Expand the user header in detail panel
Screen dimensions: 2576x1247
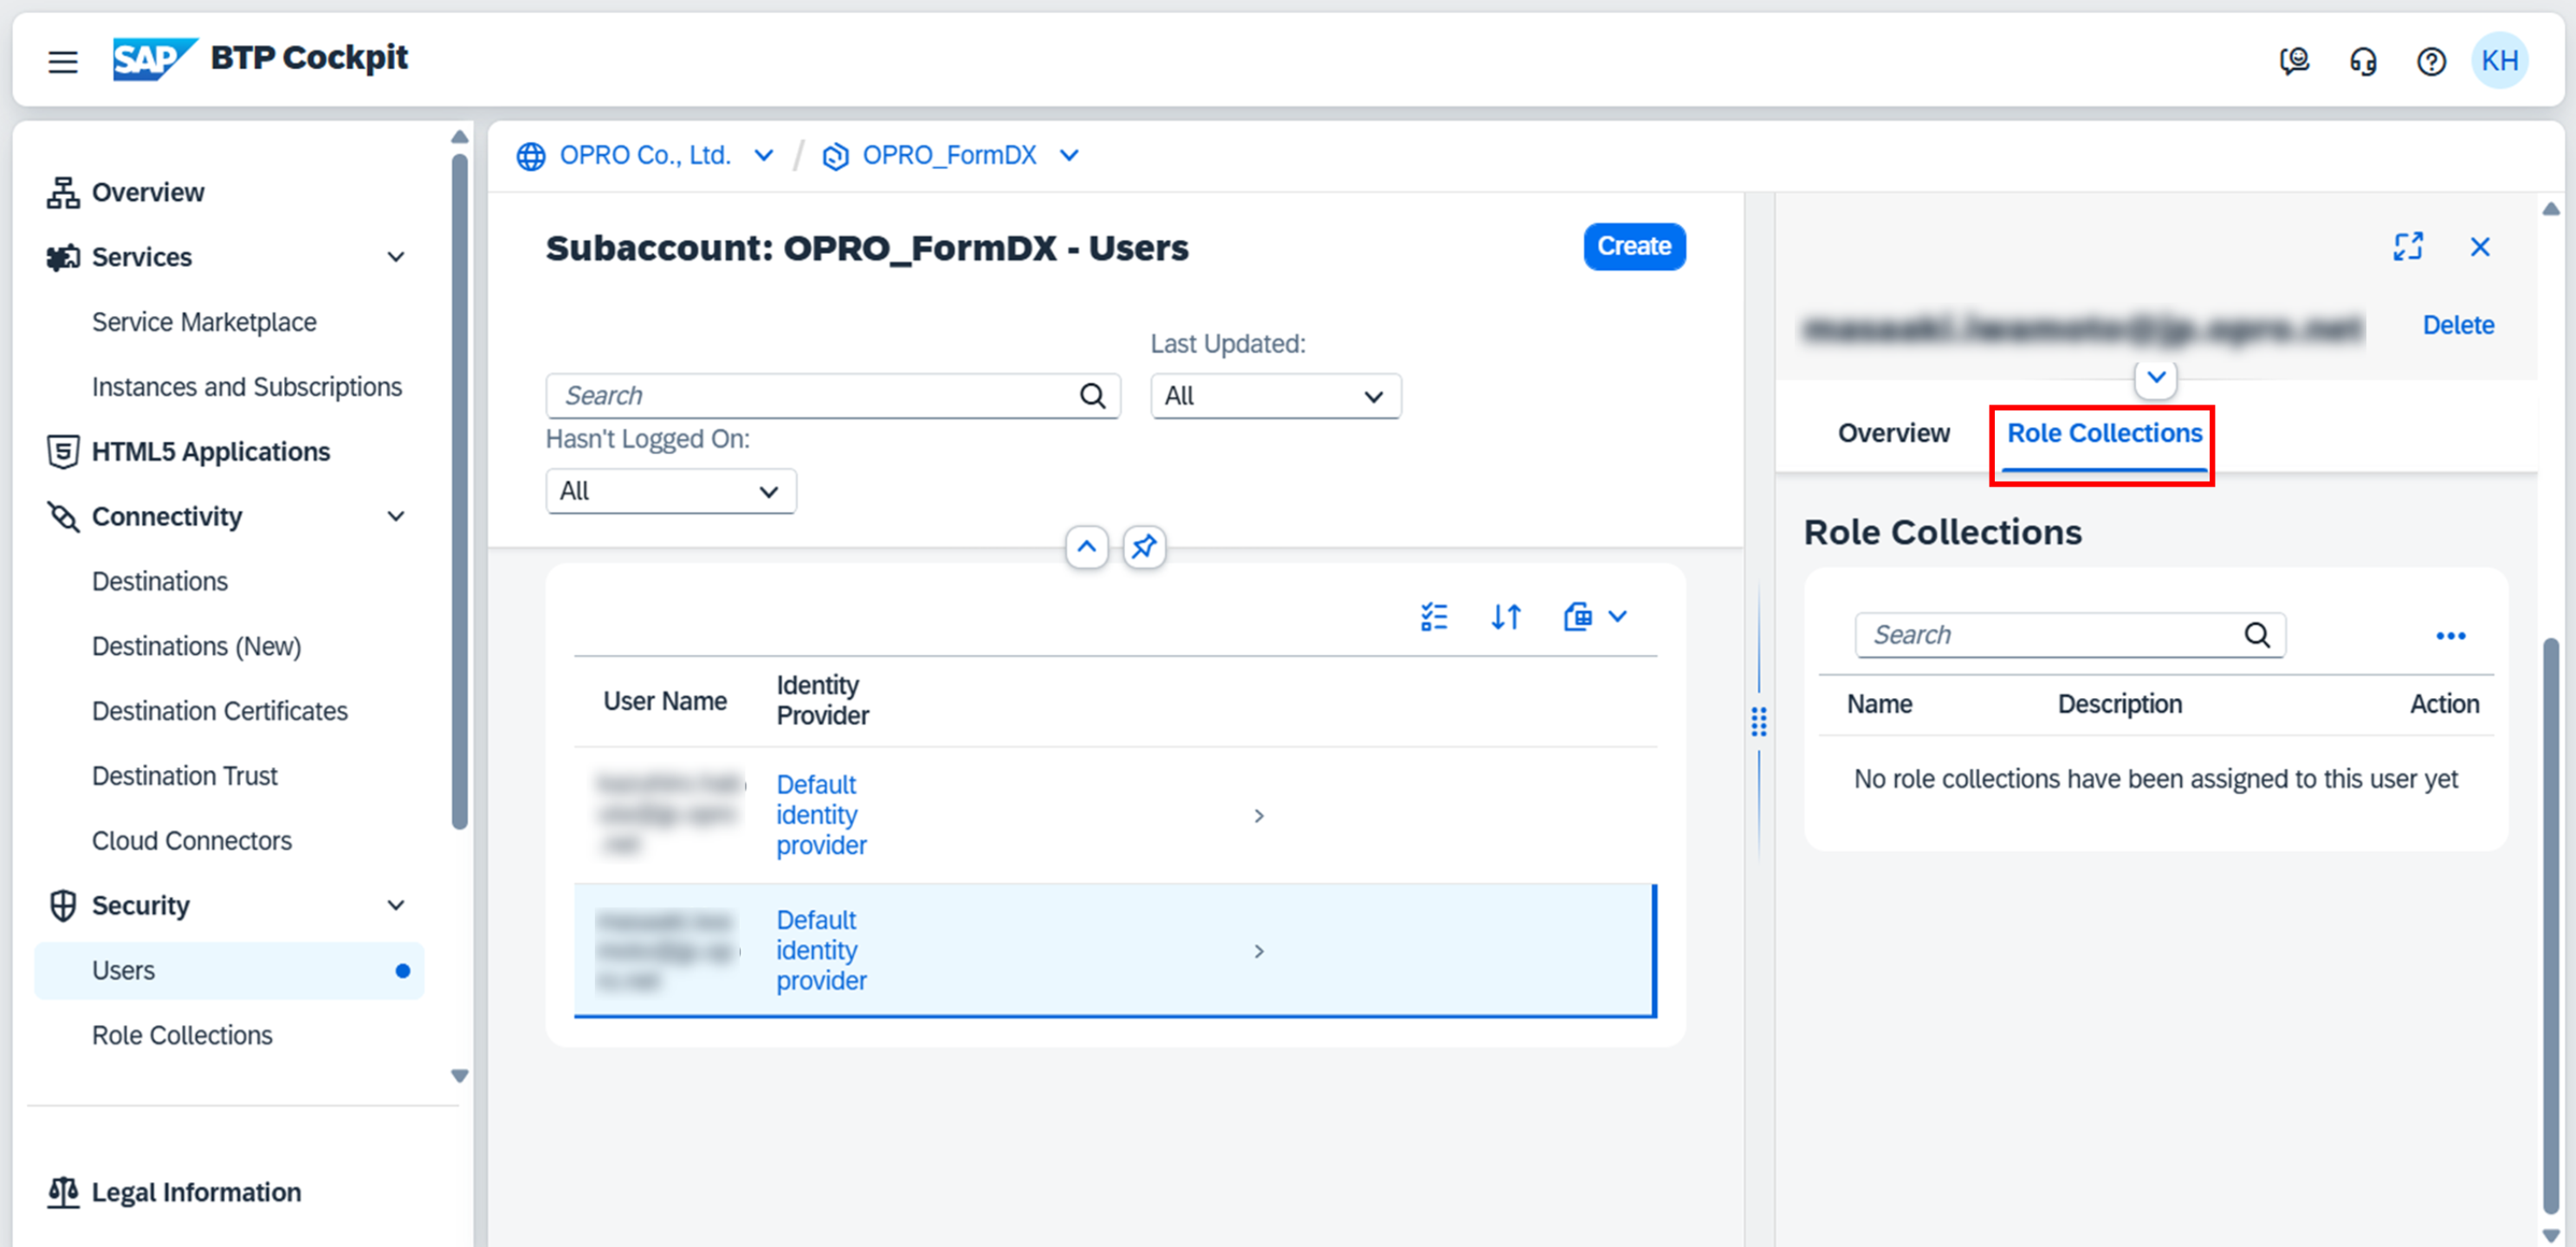click(x=2156, y=378)
